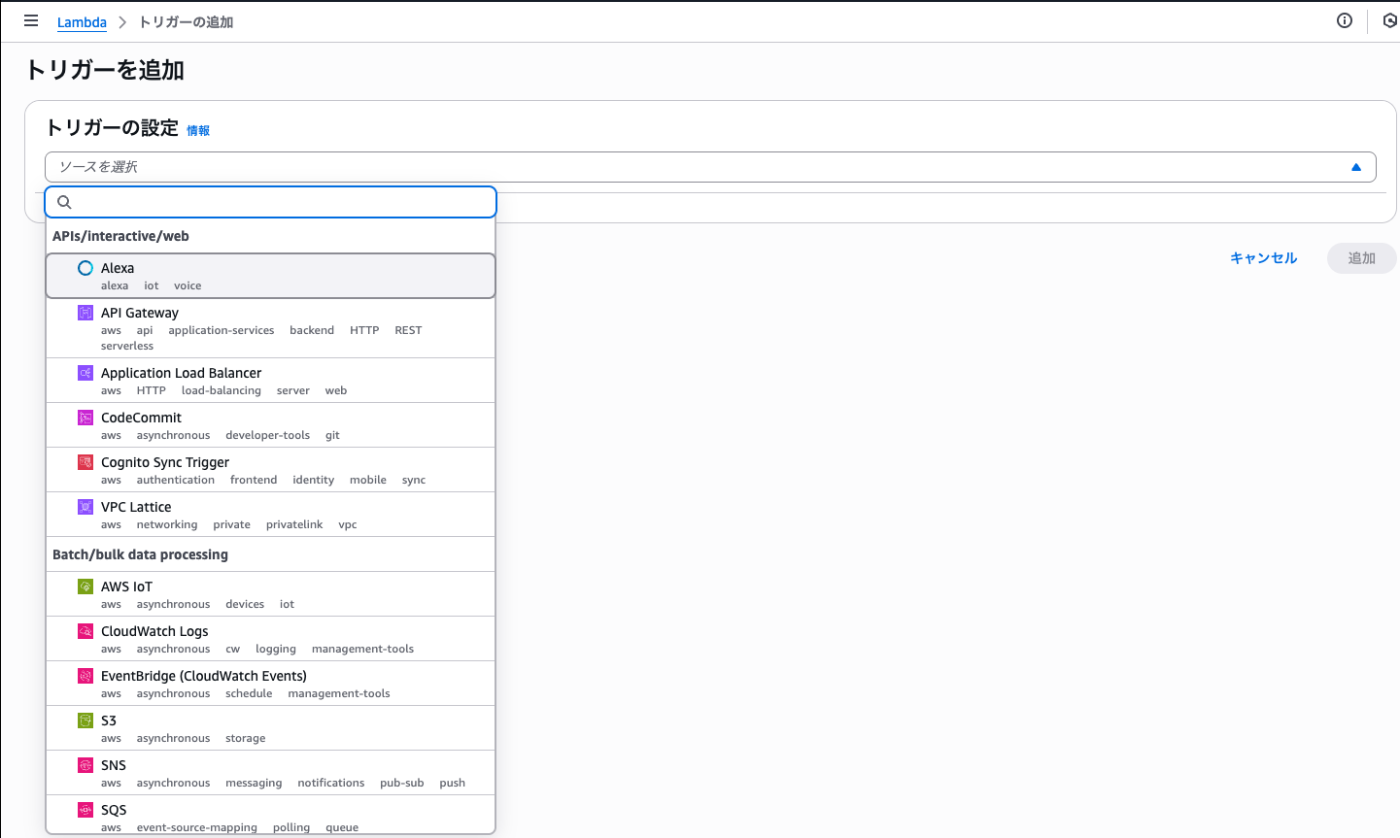Click the VPC Lattice service icon
This screenshot has height=838, width=1400.
coord(86,507)
